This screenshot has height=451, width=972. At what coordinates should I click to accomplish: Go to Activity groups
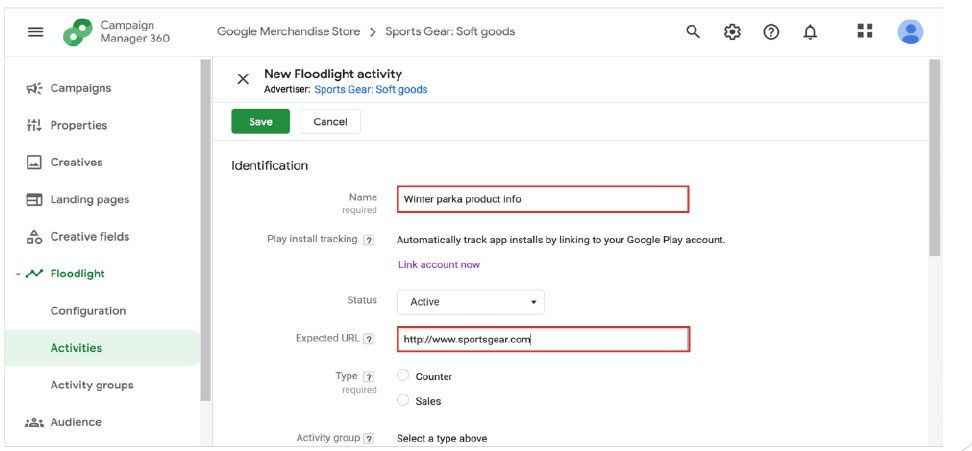point(92,385)
